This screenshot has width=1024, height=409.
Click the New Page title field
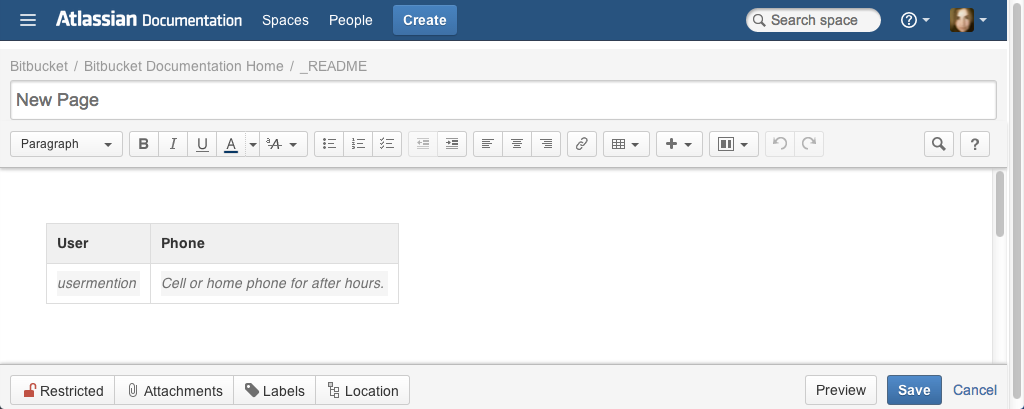coord(504,100)
